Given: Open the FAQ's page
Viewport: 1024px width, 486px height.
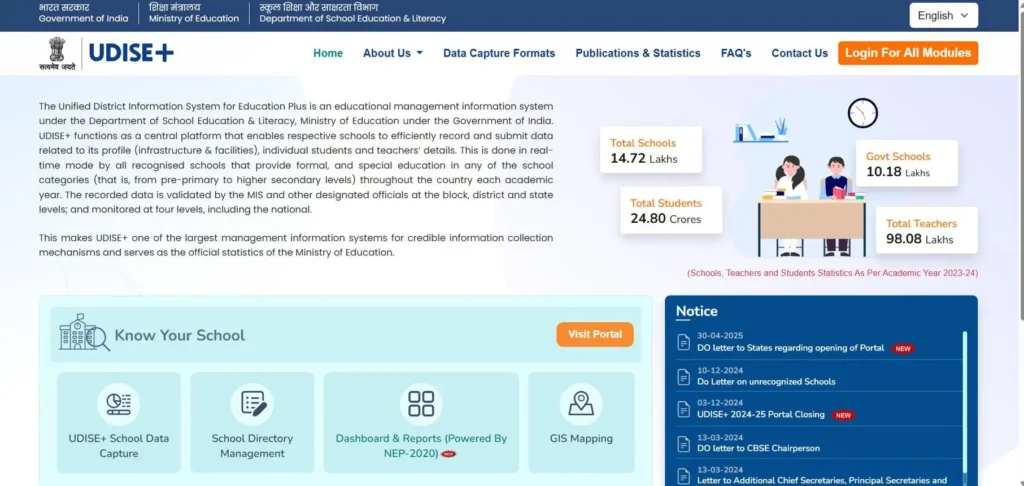Looking at the screenshot, I should click(736, 54).
